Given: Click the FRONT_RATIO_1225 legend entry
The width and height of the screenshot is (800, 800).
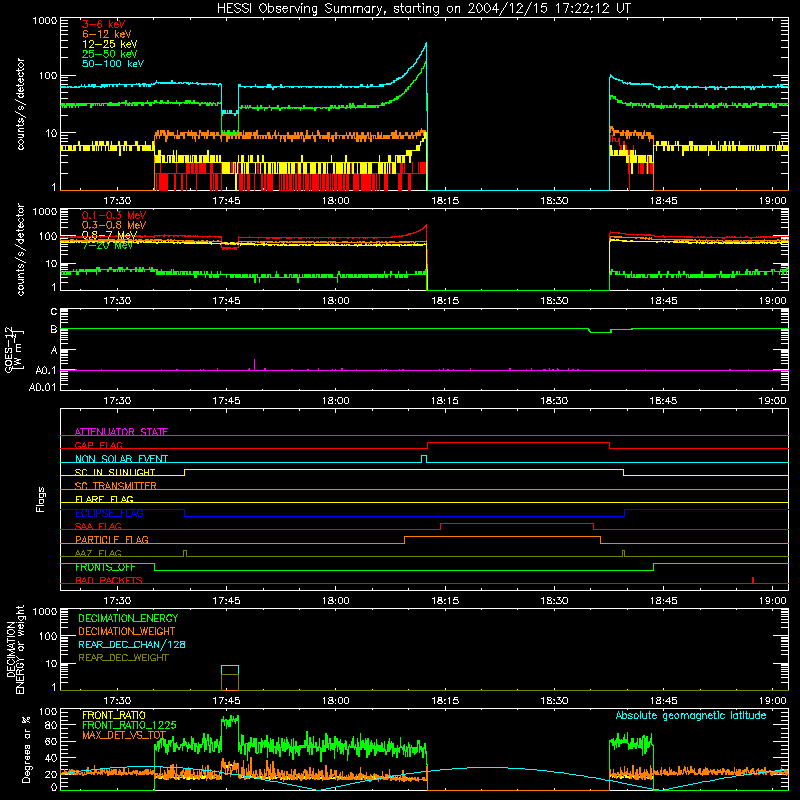Looking at the screenshot, I should 129,725.
